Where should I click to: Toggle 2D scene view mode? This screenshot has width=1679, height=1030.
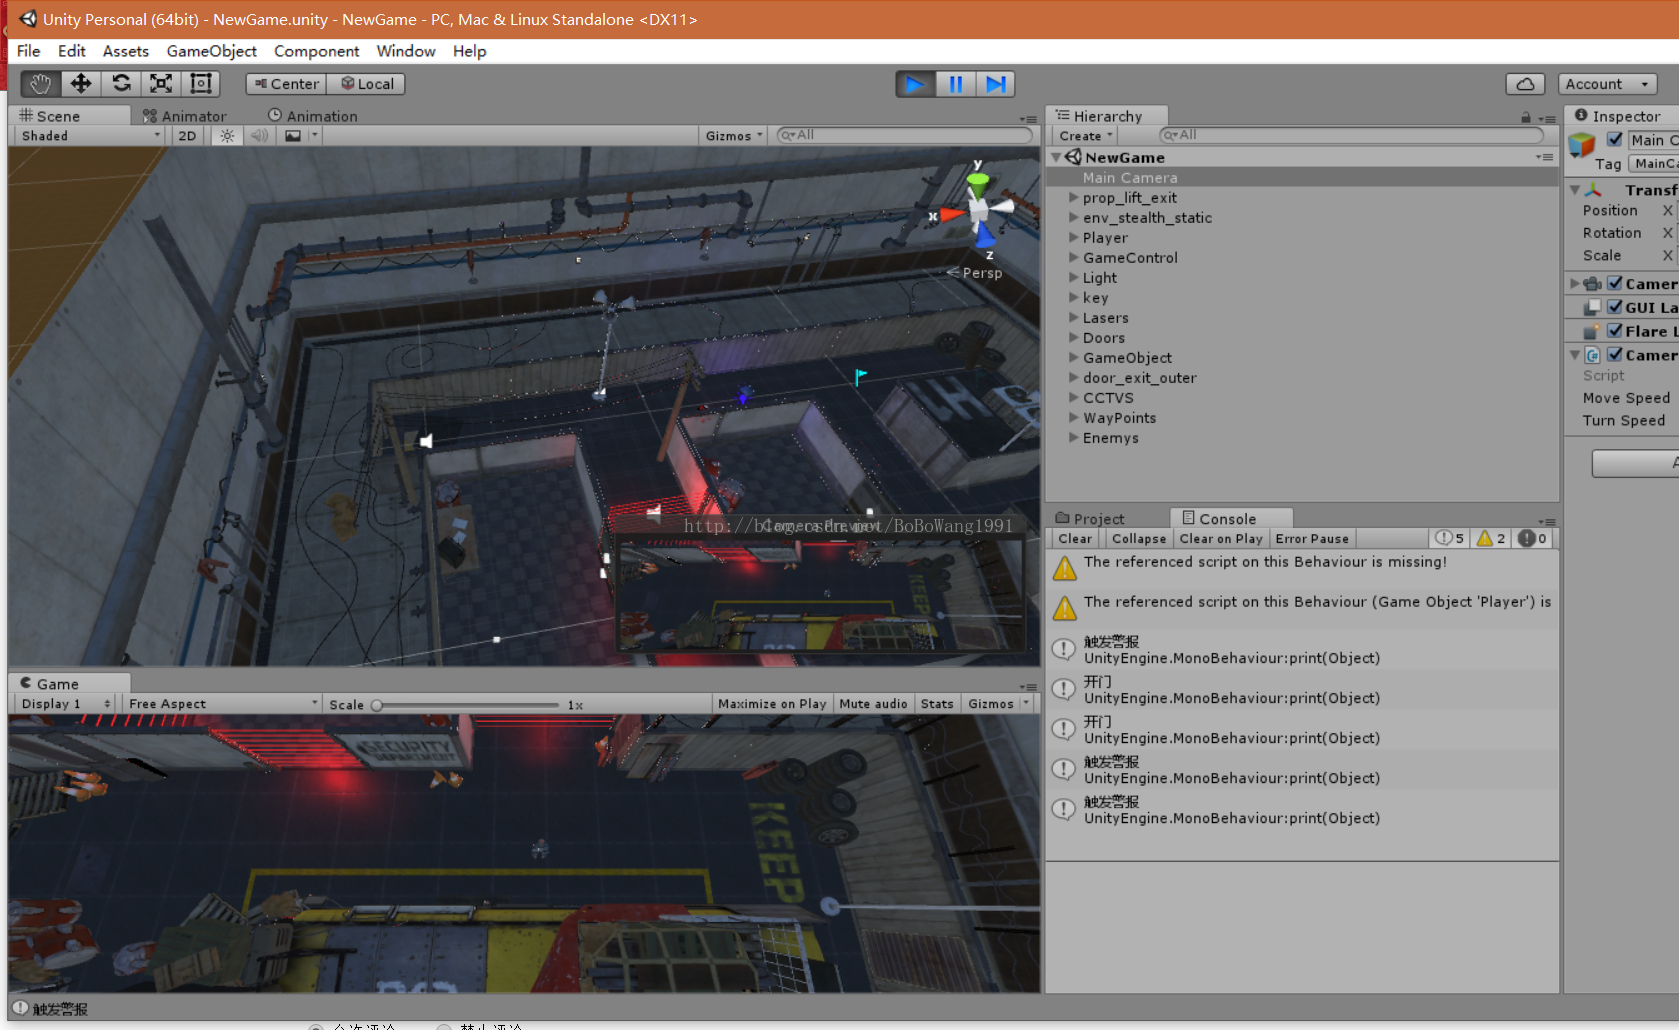click(x=187, y=136)
